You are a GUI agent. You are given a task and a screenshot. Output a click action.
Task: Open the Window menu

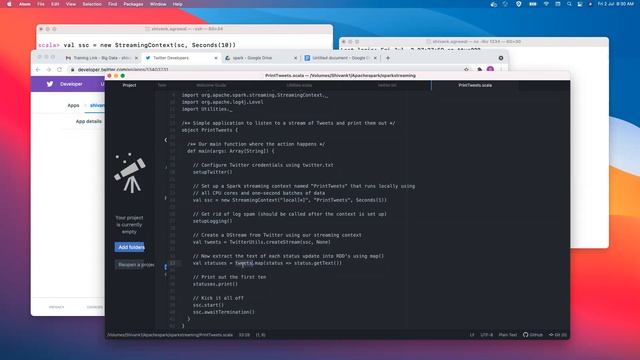click(158, 4)
